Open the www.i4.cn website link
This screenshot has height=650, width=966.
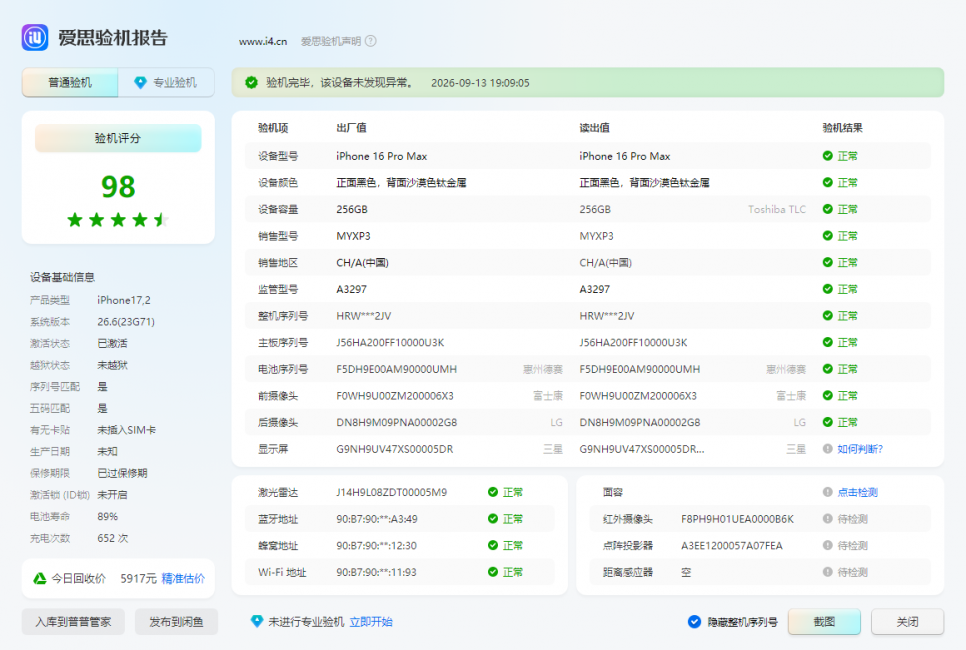pos(263,41)
